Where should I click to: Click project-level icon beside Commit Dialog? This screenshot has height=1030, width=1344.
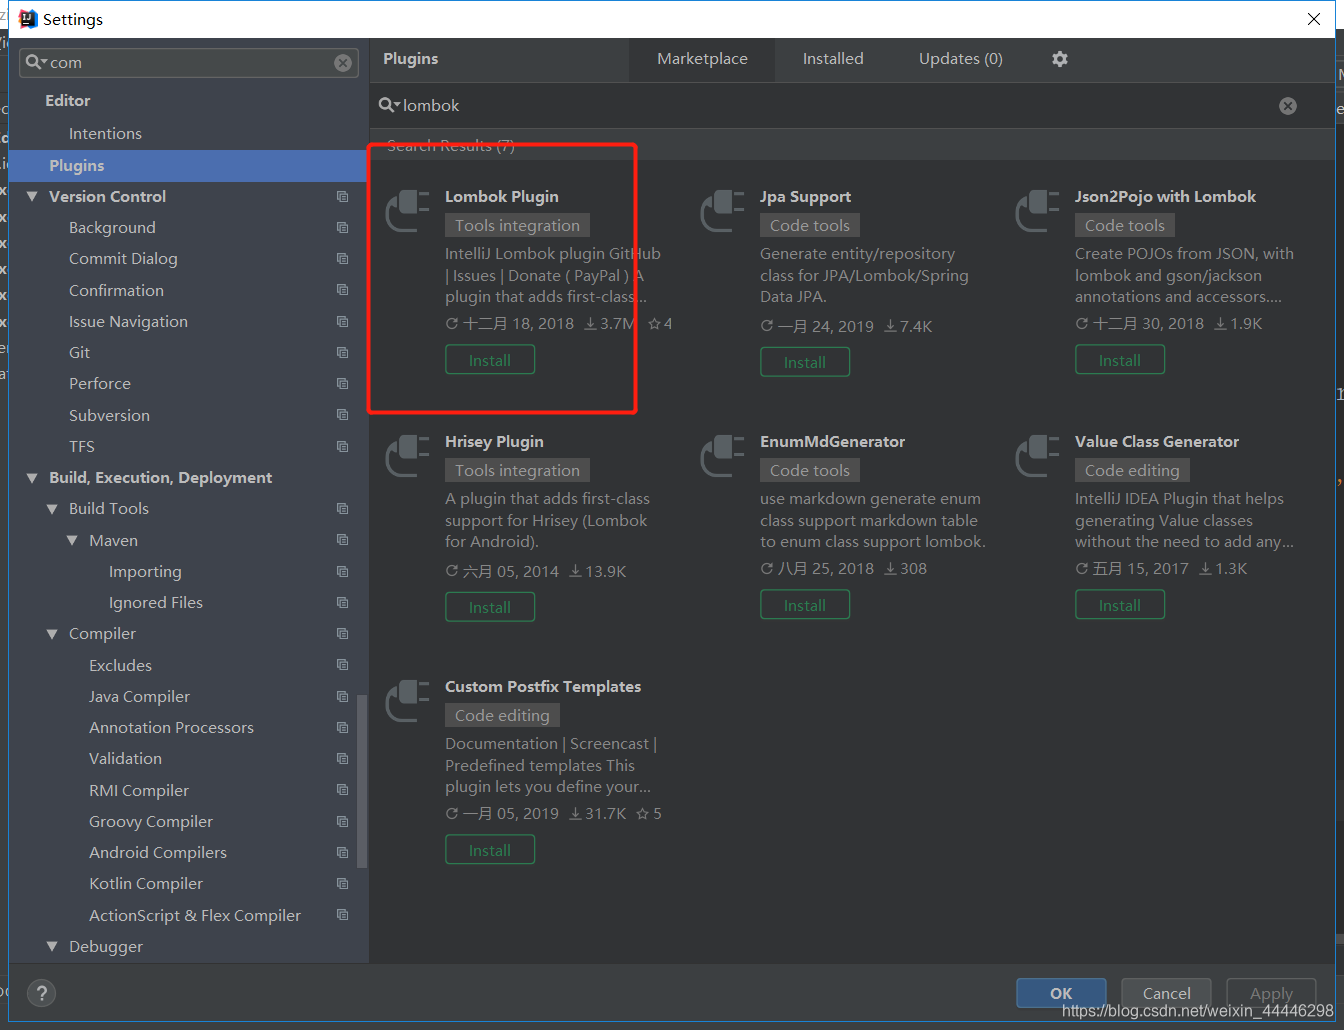point(343,259)
